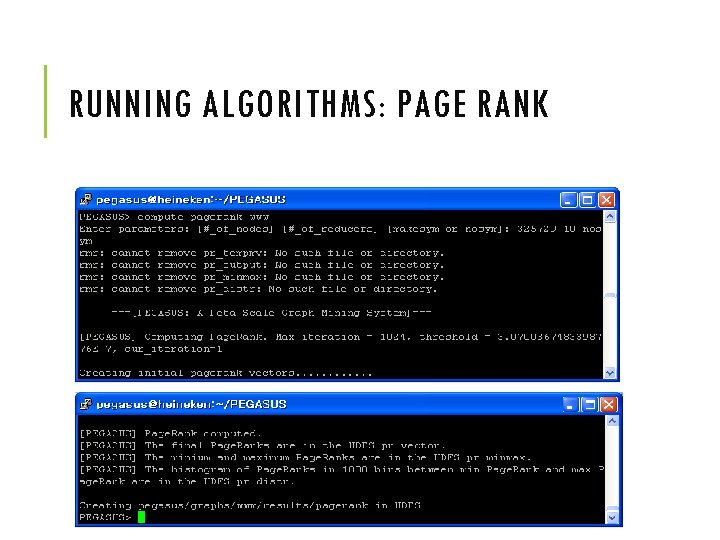Close the lower PEGASUS terminal window
The height and width of the screenshot is (540, 720).
(x=608, y=405)
